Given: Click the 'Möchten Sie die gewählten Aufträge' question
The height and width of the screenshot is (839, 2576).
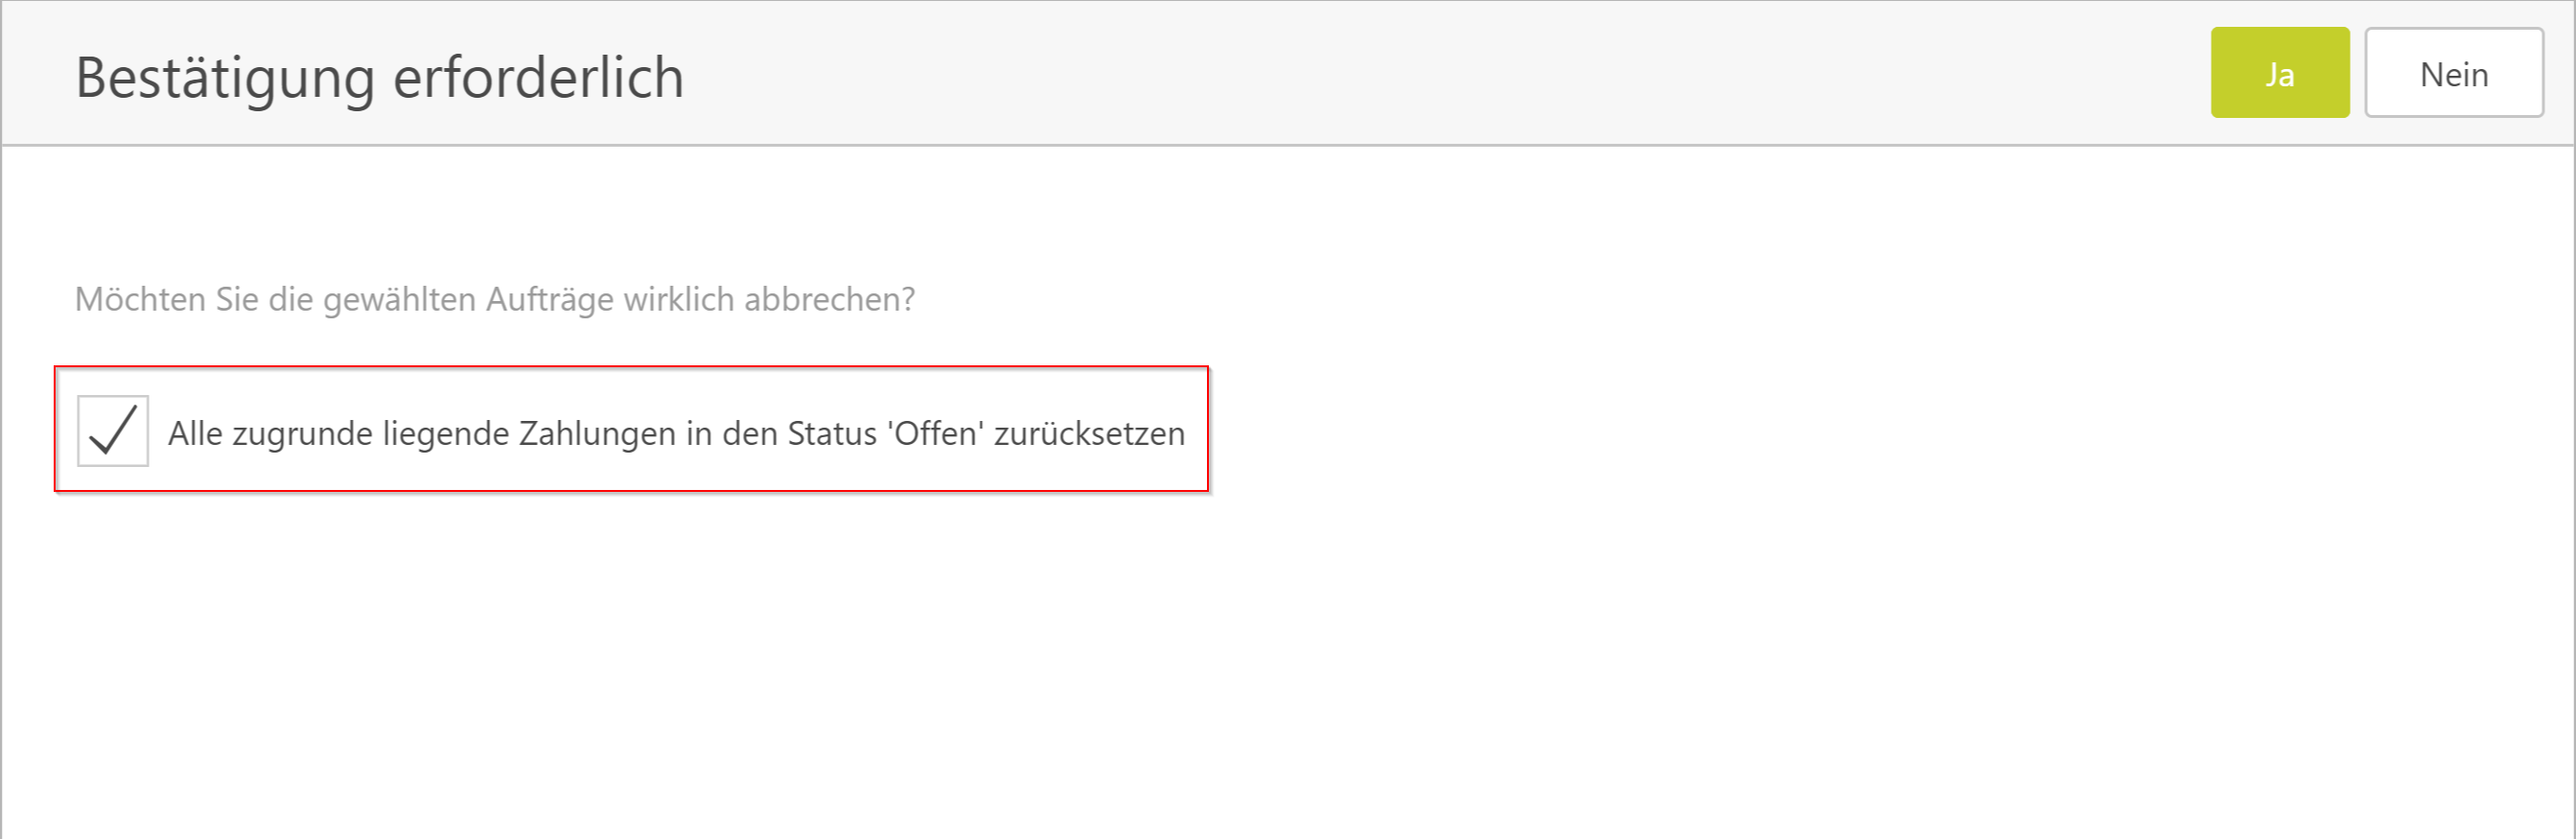Looking at the screenshot, I should [x=494, y=299].
